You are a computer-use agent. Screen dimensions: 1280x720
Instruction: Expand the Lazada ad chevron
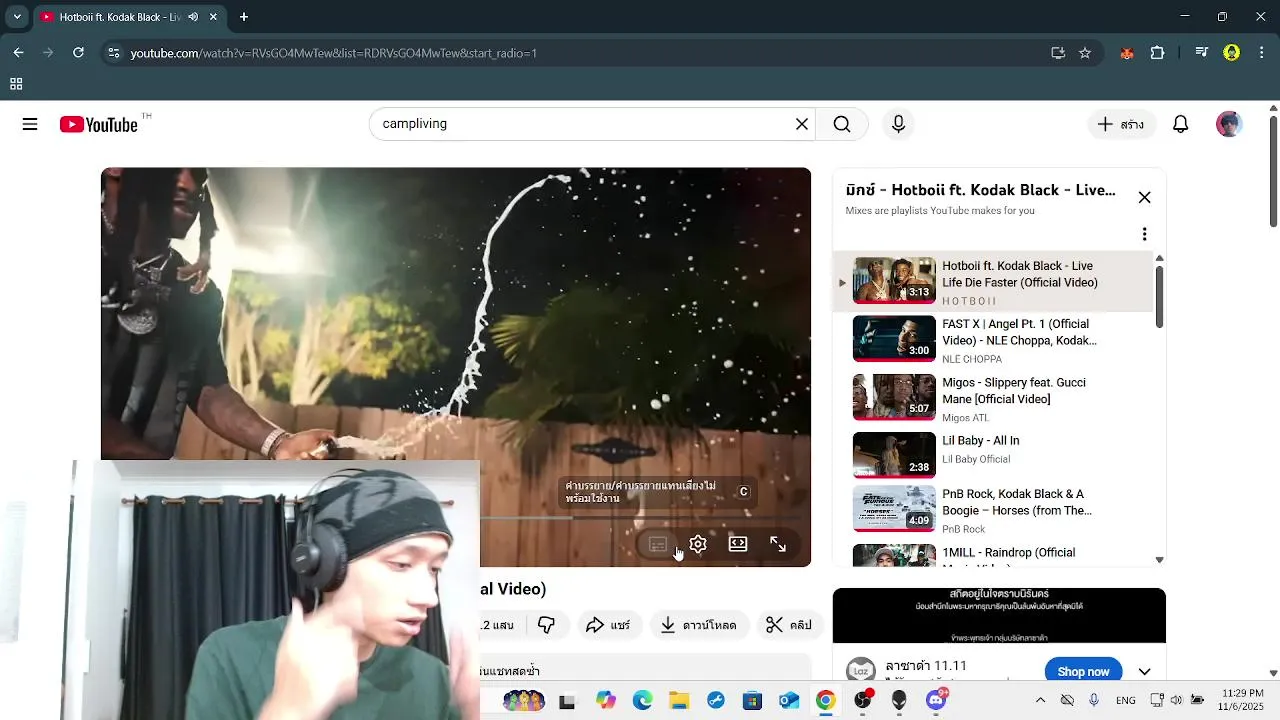tap(1144, 671)
